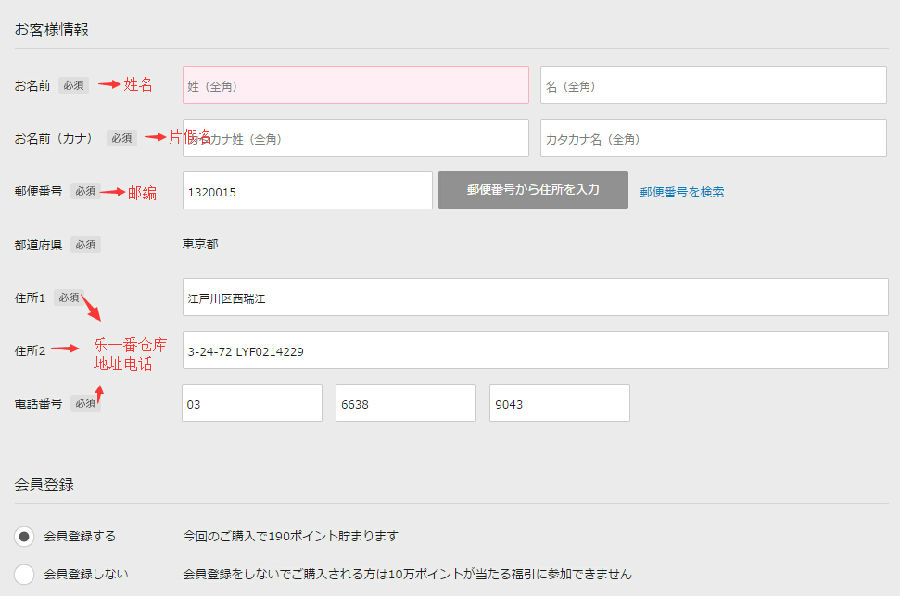Click the 住所2 field with 3-24-72
The width and height of the screenshot is (900, 596).
click(x=535, y=350)
